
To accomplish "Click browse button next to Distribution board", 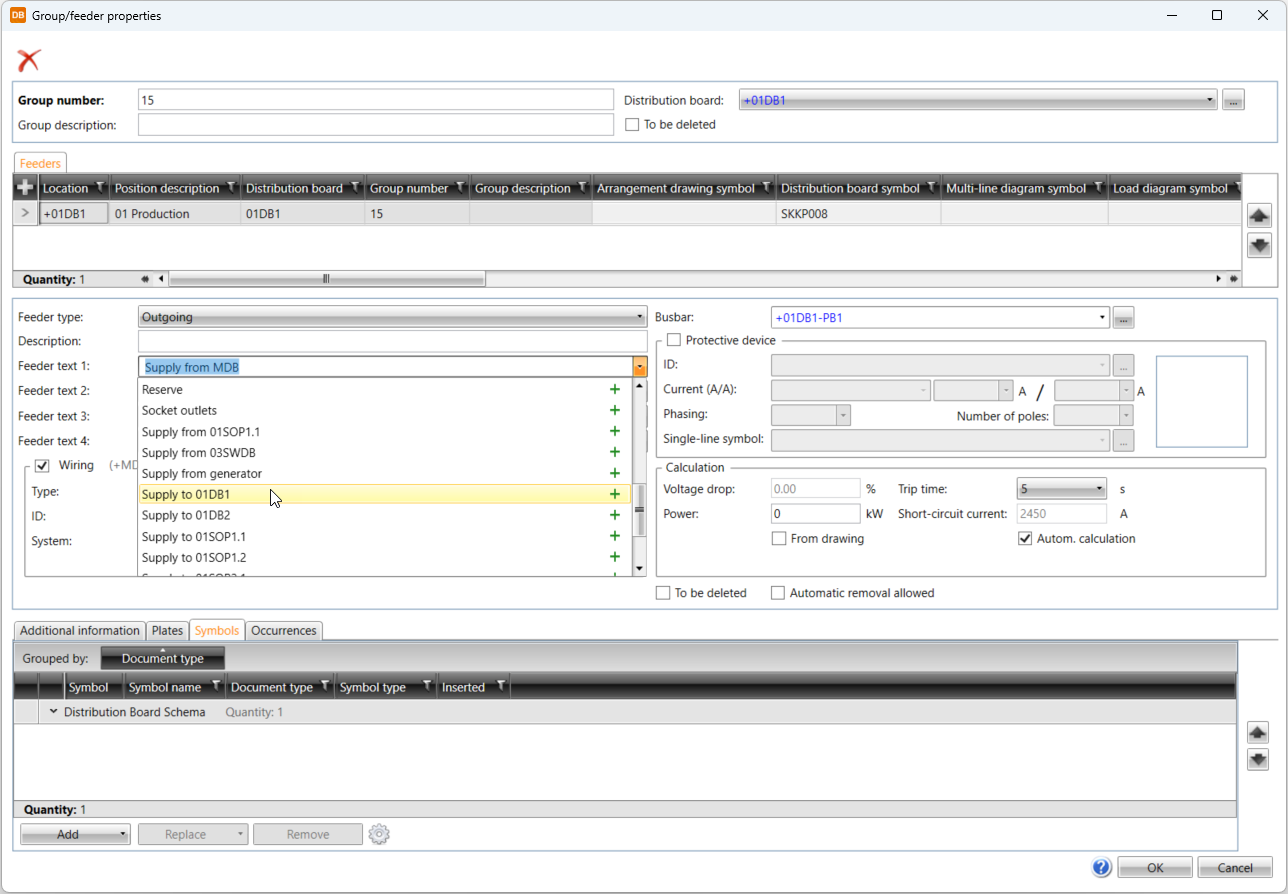I will pos(1233,100).
